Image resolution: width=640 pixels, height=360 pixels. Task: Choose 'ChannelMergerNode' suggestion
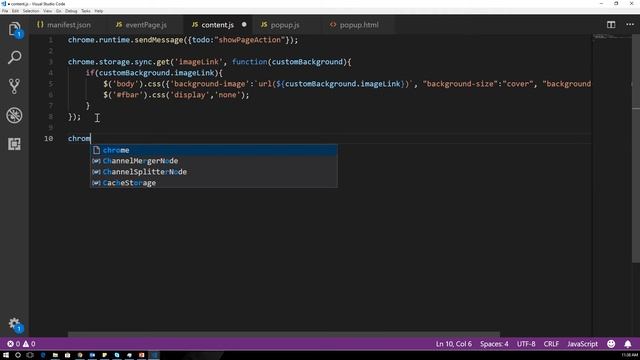point(213,161)
